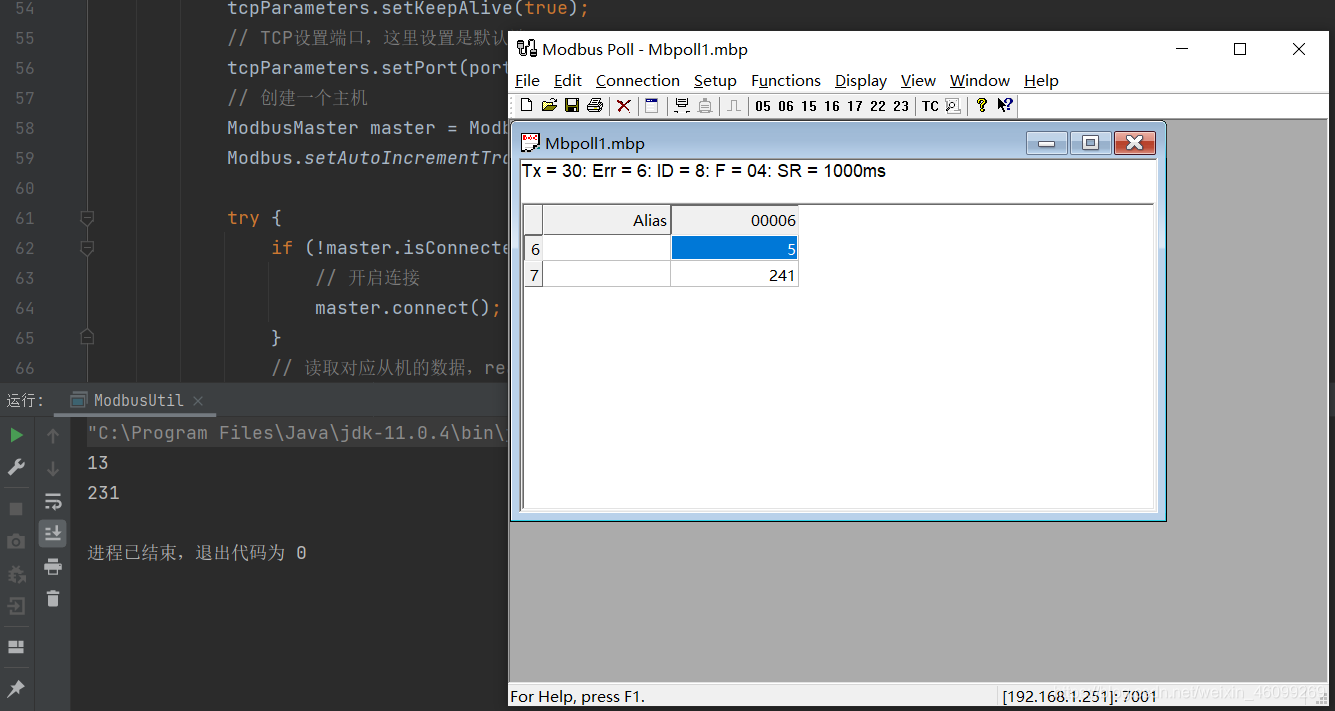Image resolution: width=1335 pixels, height=711 pixels.
Task: Close the Mbpoll1.mbp child window
Action: coord(1135,143)
